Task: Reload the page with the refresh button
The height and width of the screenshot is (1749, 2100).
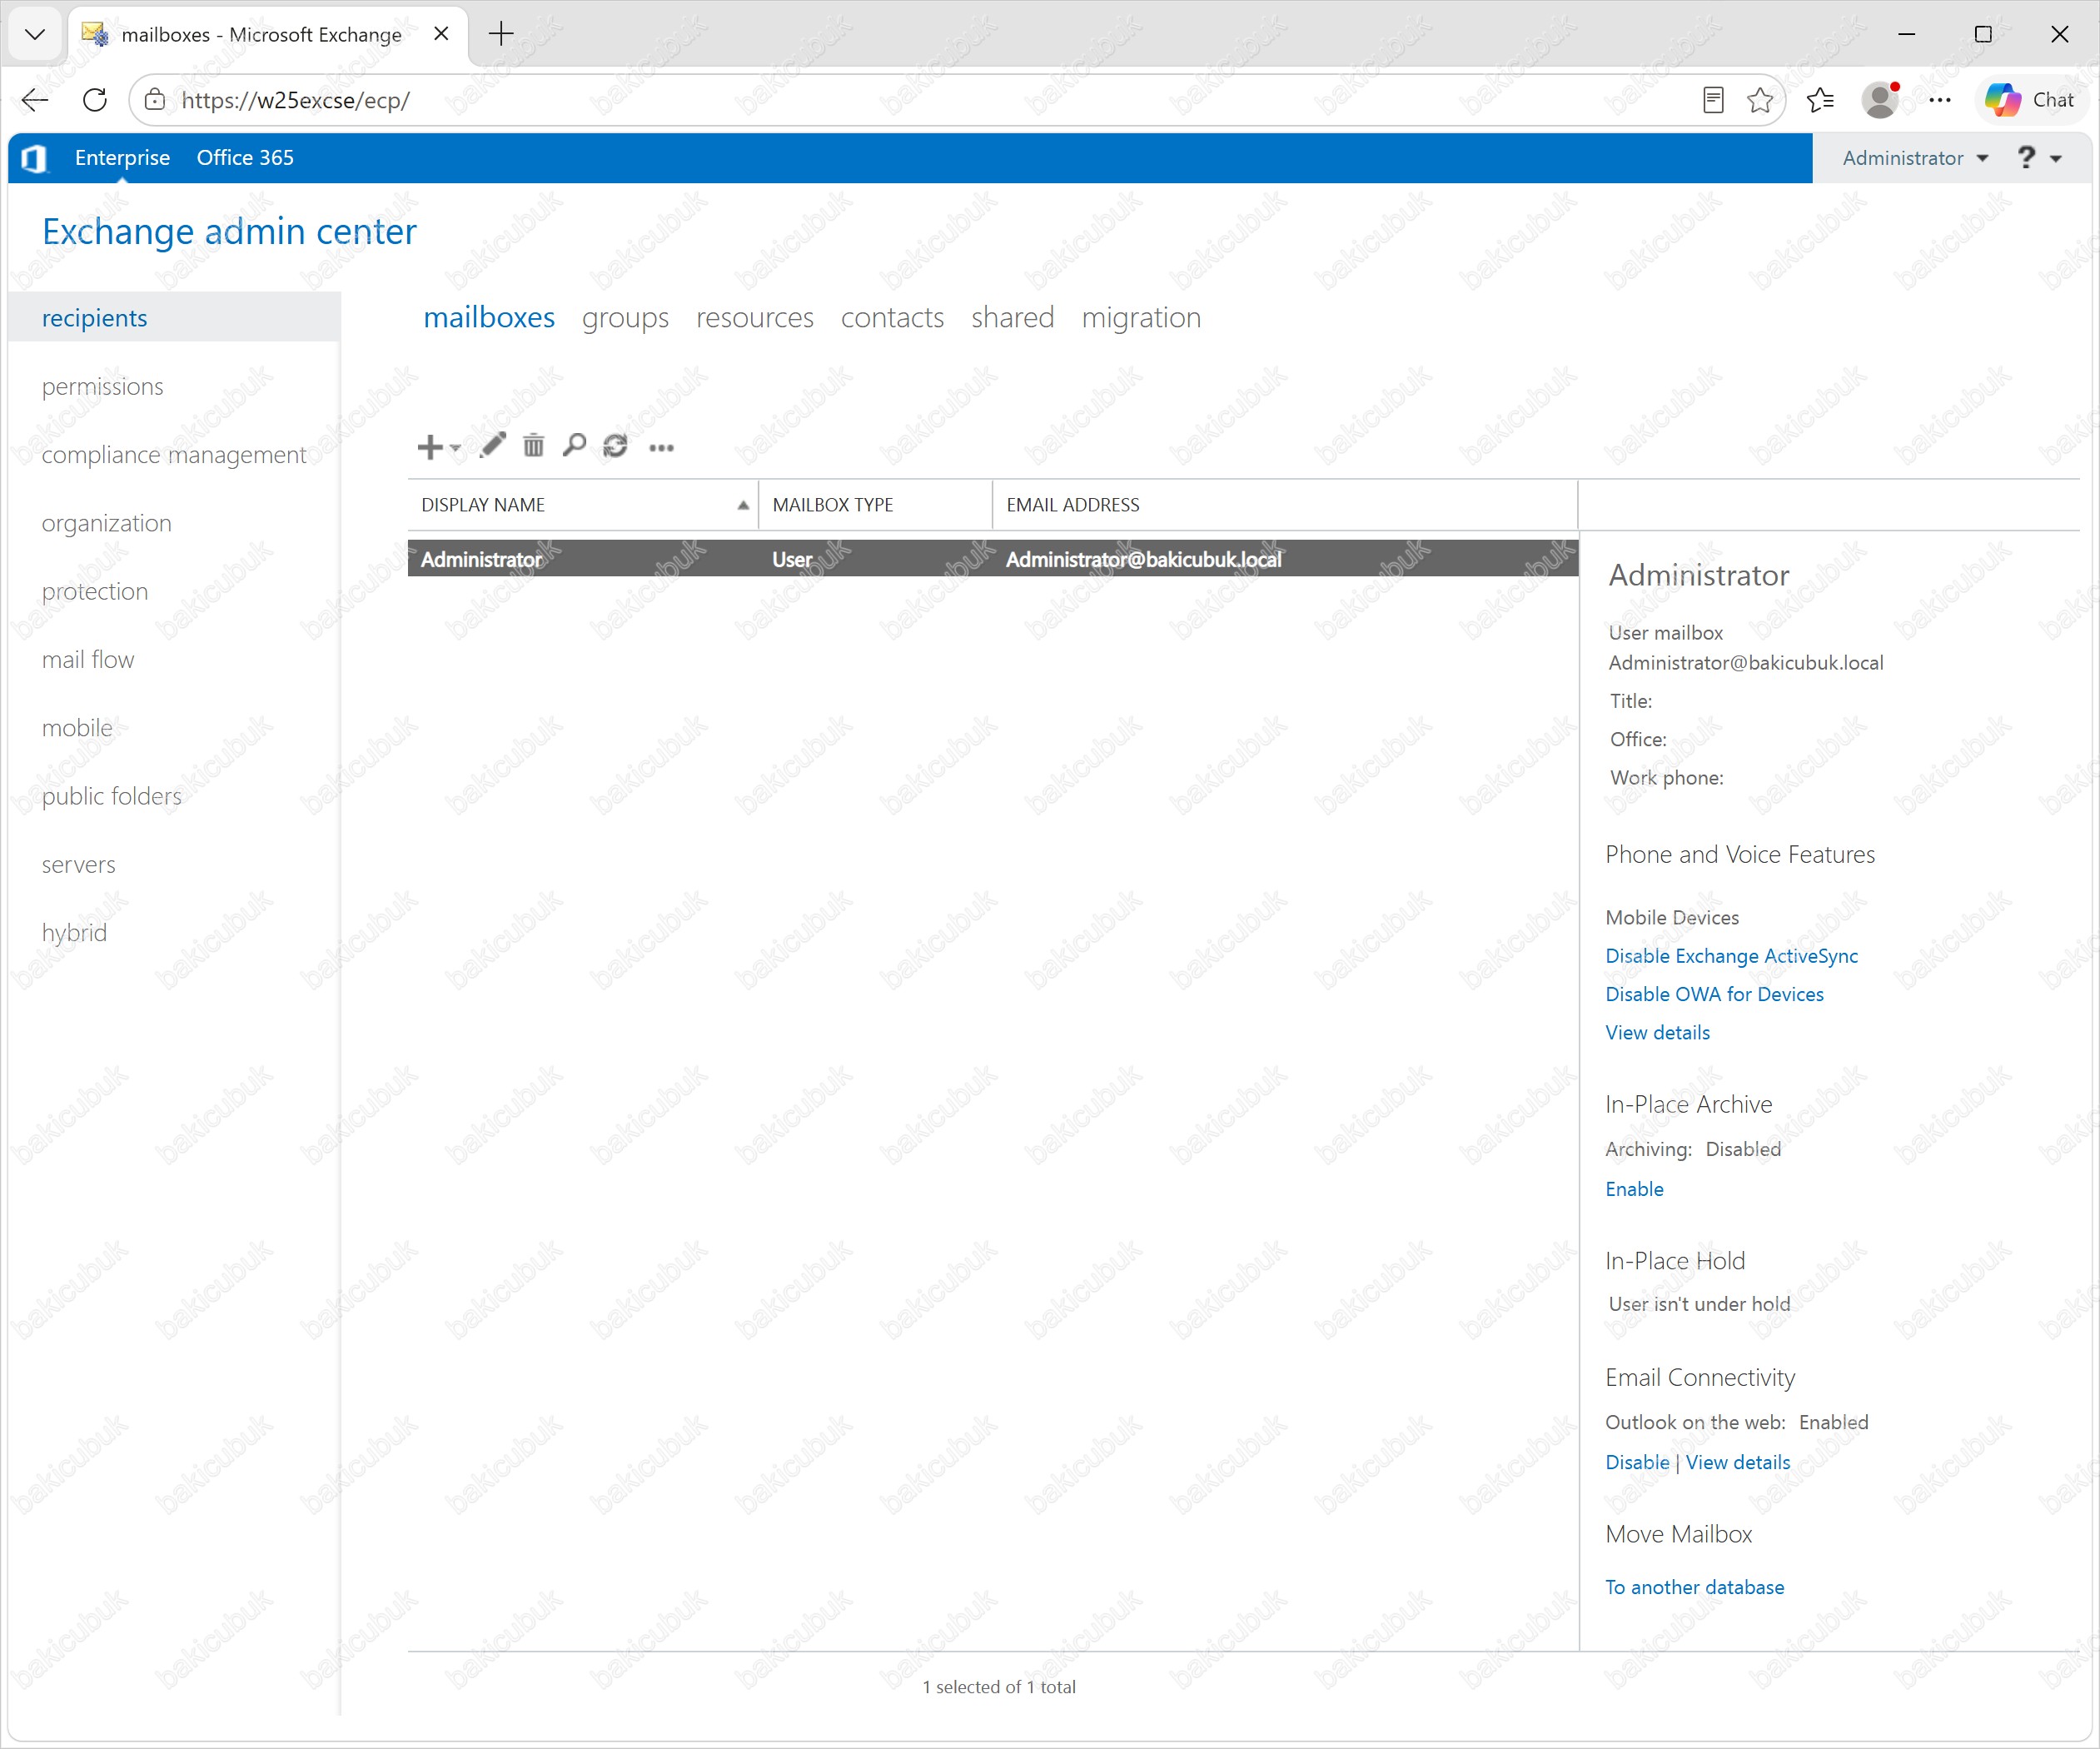Action: (95, 100)
